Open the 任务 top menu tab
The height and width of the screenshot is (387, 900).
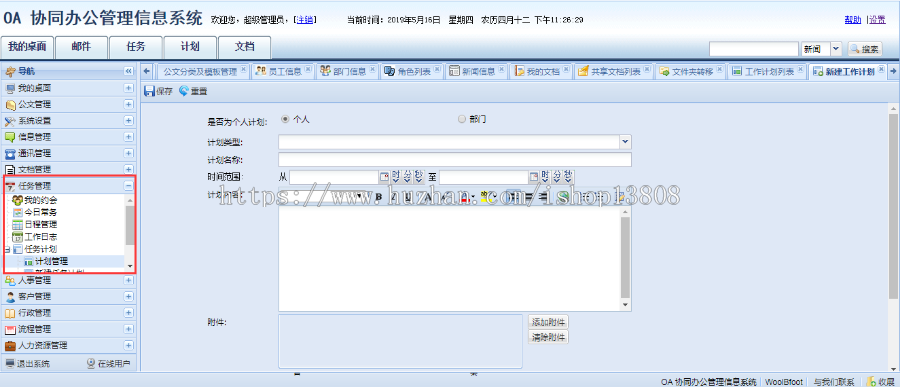point(135,48)
